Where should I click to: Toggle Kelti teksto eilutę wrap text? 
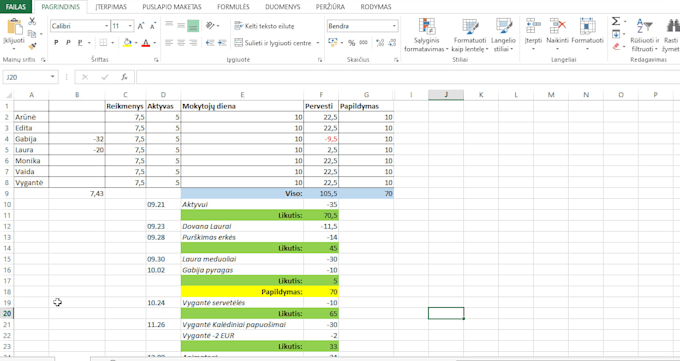tap(264, 26)
